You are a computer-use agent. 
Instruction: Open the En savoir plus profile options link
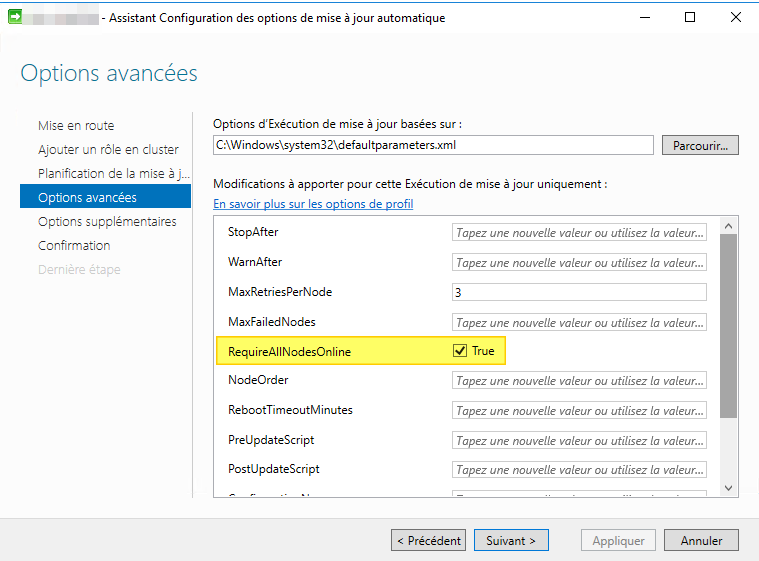pyautogui.click(x=313, y=204)
